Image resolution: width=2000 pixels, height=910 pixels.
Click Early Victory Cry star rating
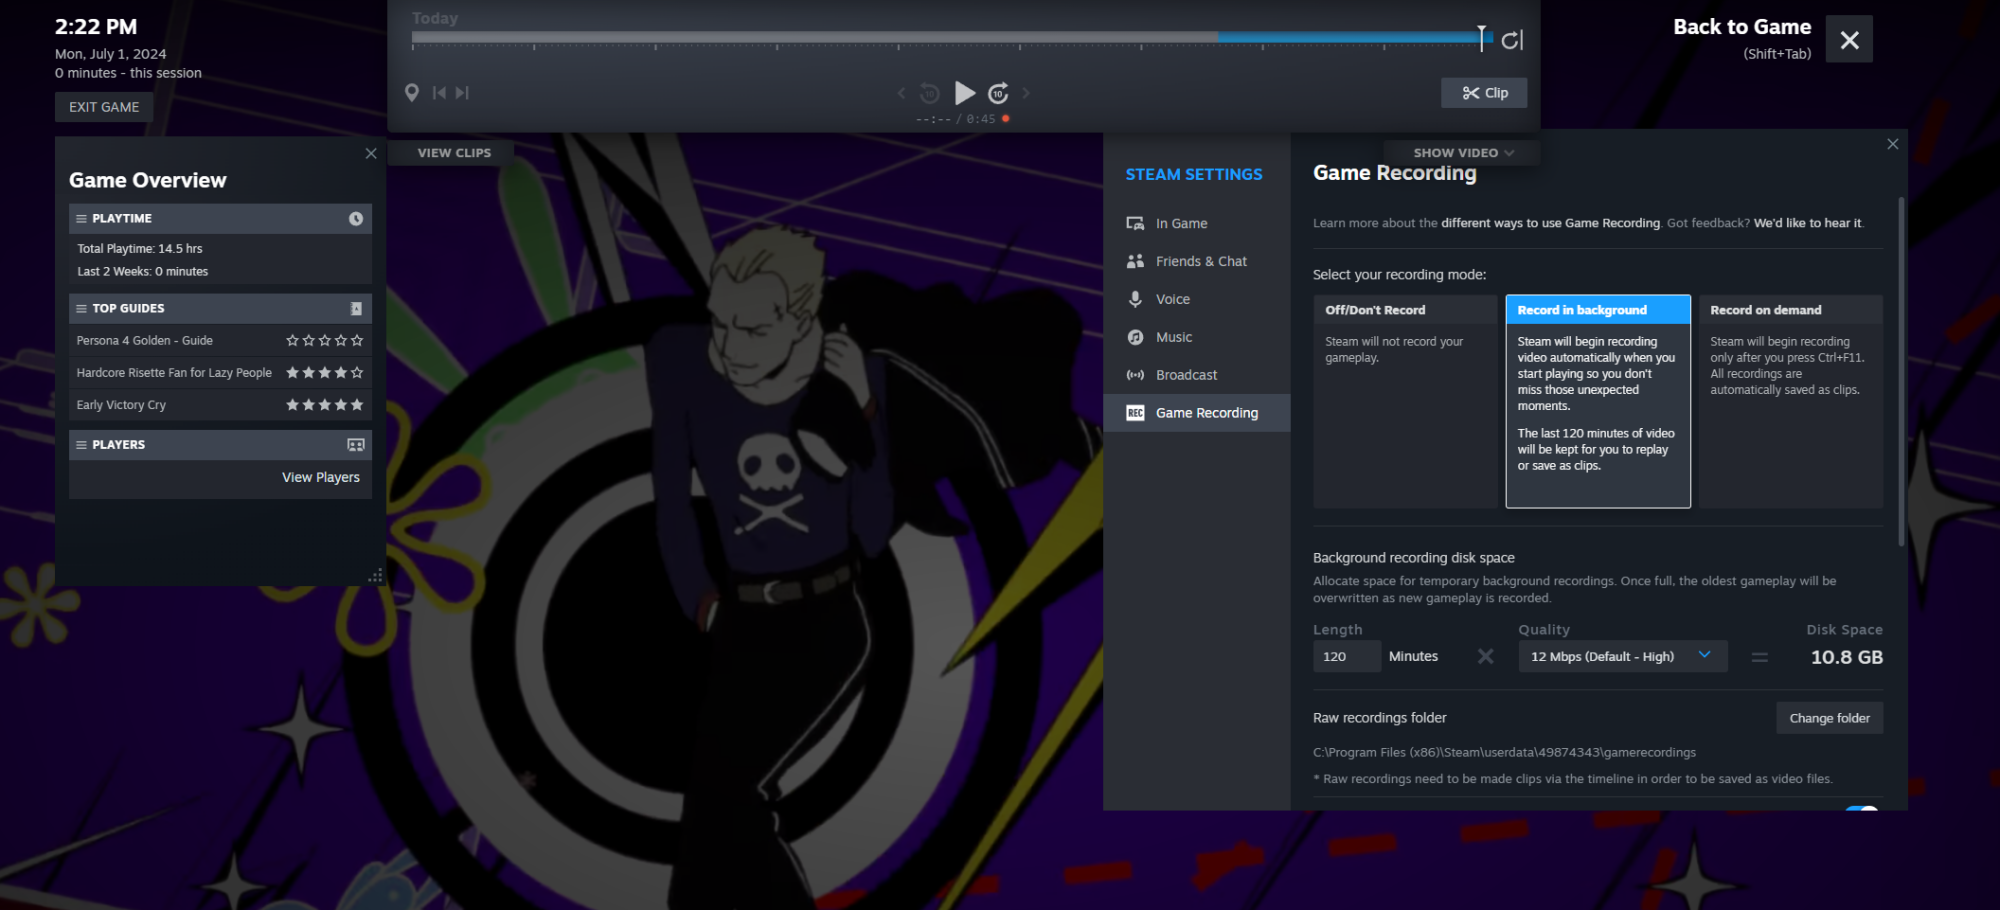pyautogui.click(x=324, y=405)
